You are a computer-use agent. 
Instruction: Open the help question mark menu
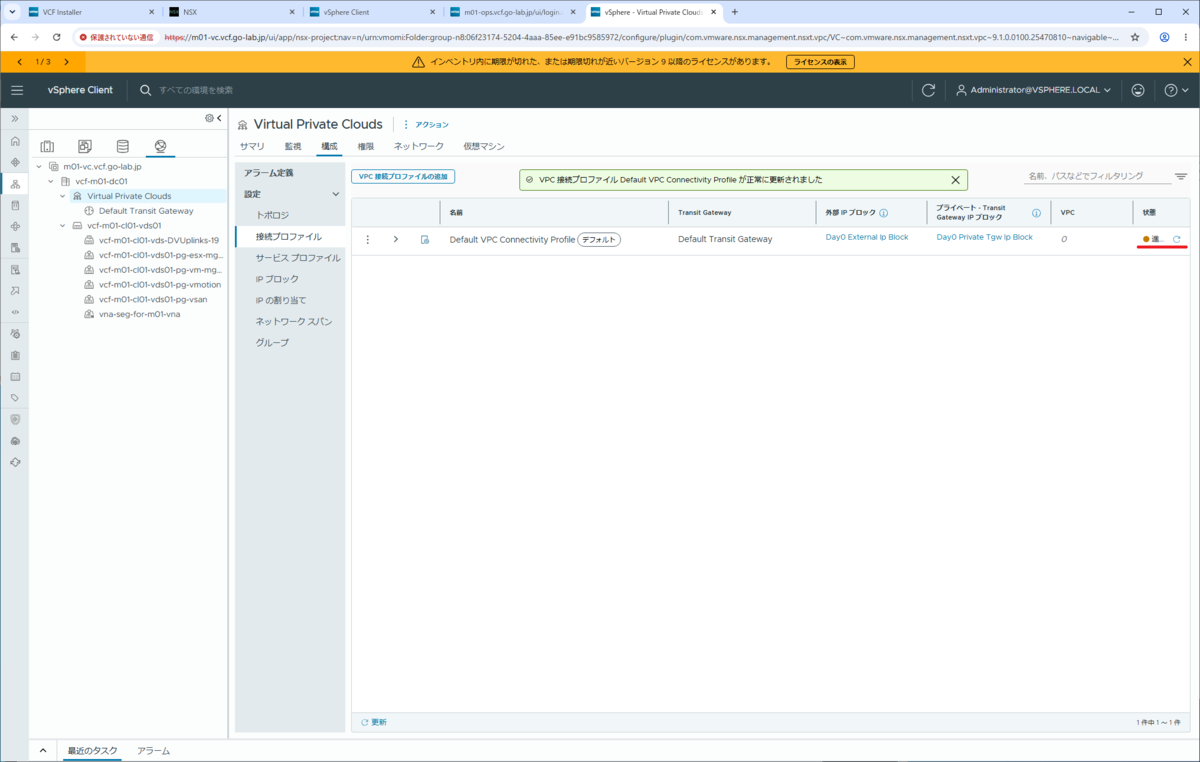click(x=1175, y=90)
